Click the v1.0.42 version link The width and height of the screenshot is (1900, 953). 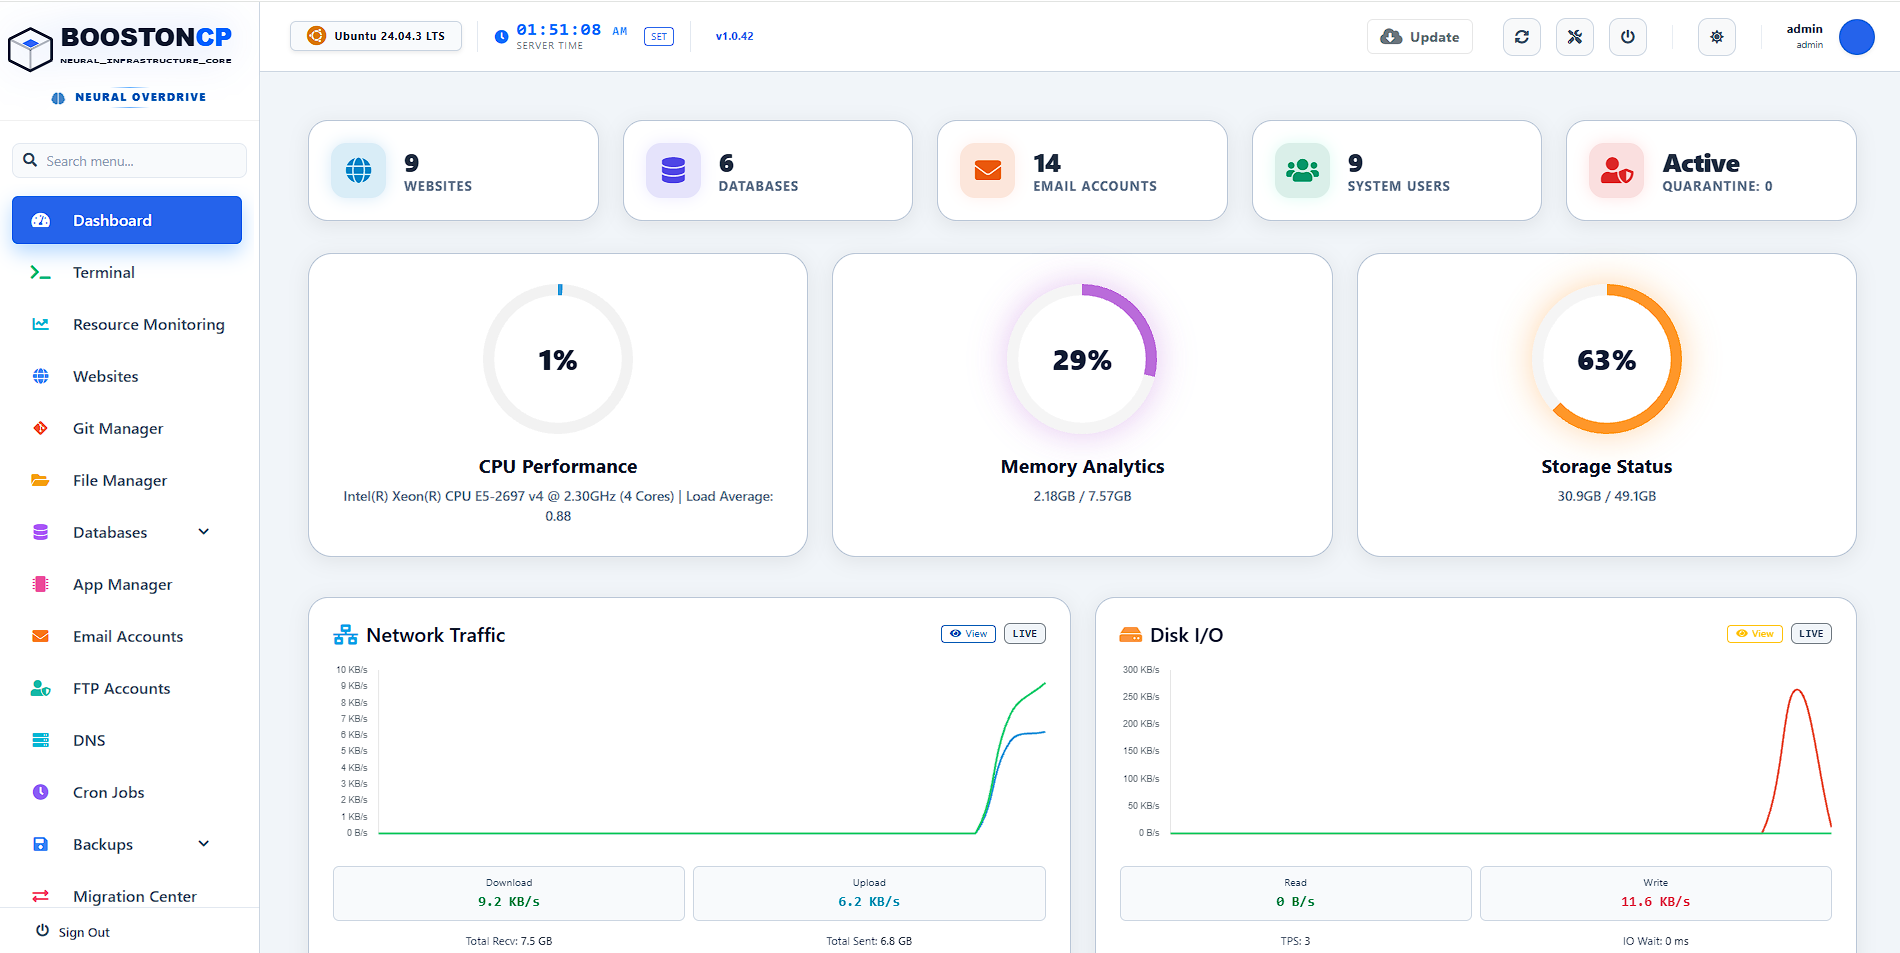click(735, 36)
